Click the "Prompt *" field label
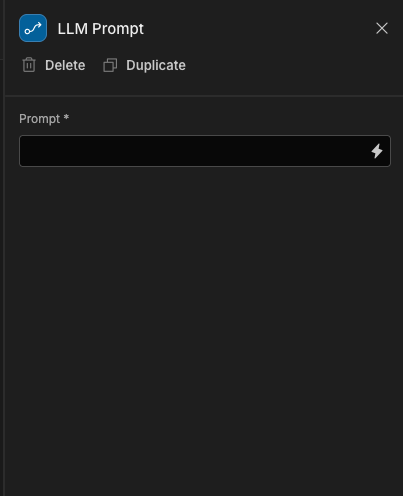The width and height of the screenshot is (403, 496). click(x=44, y=119)
